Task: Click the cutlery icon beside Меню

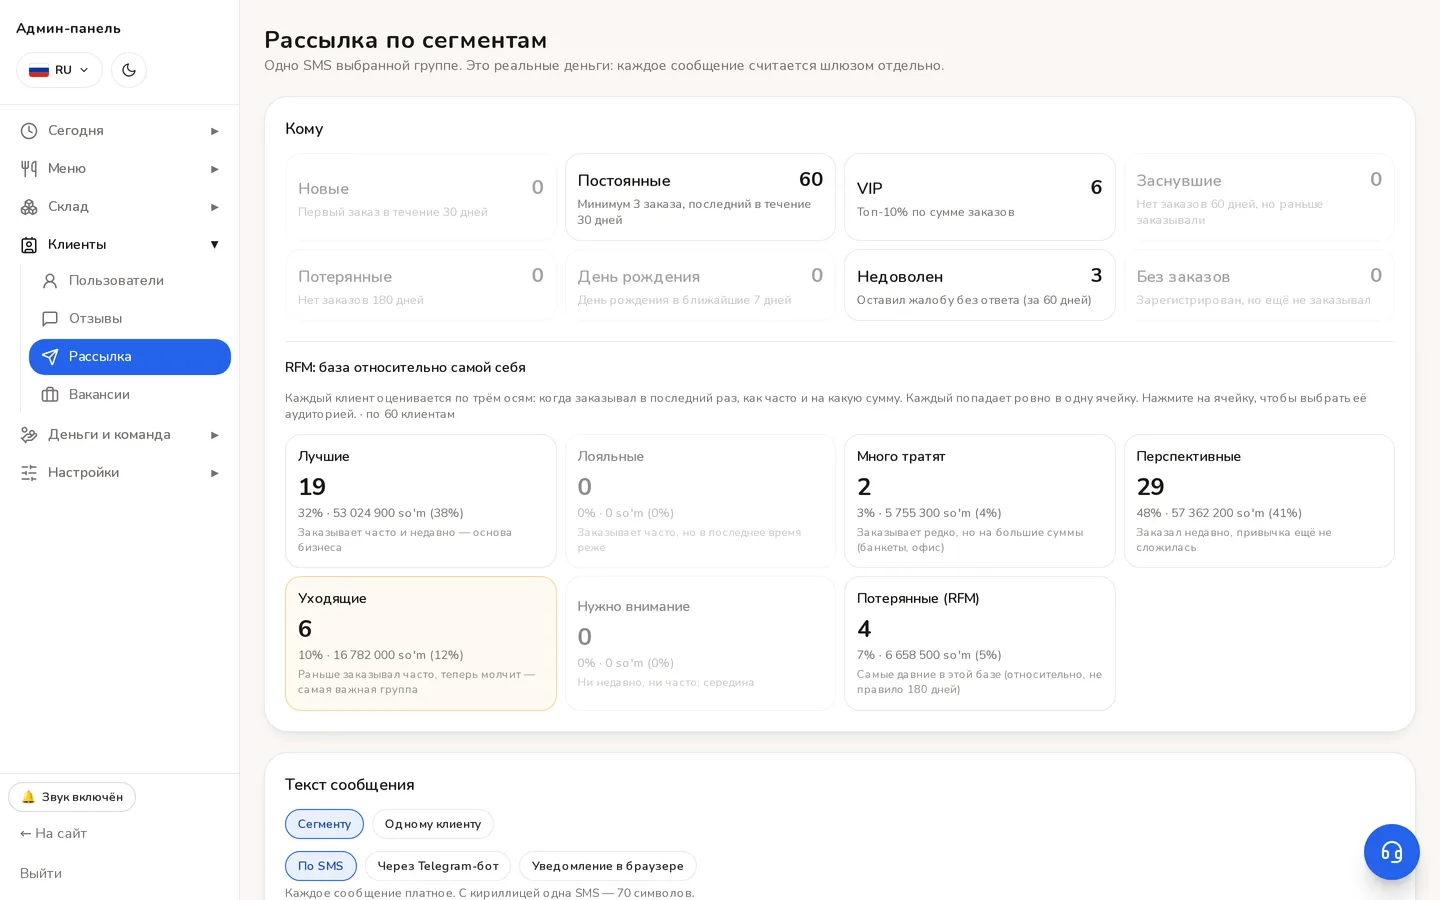Action: click(29, 169)
